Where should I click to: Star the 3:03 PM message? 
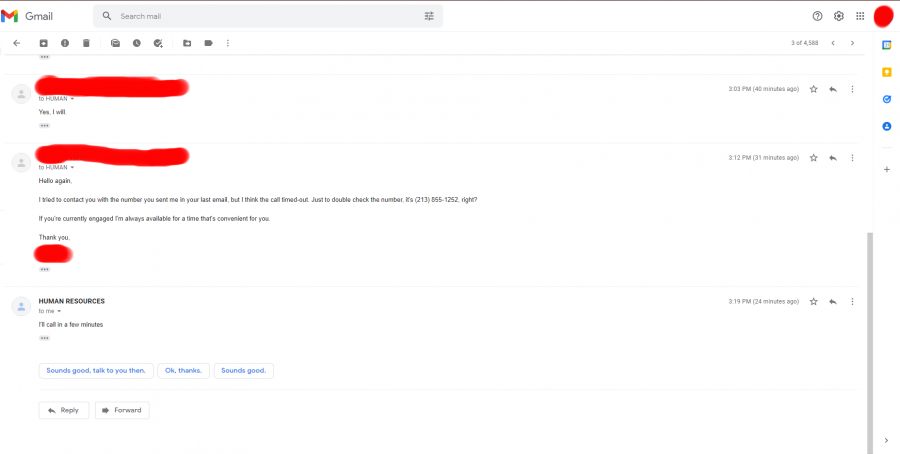813,89
